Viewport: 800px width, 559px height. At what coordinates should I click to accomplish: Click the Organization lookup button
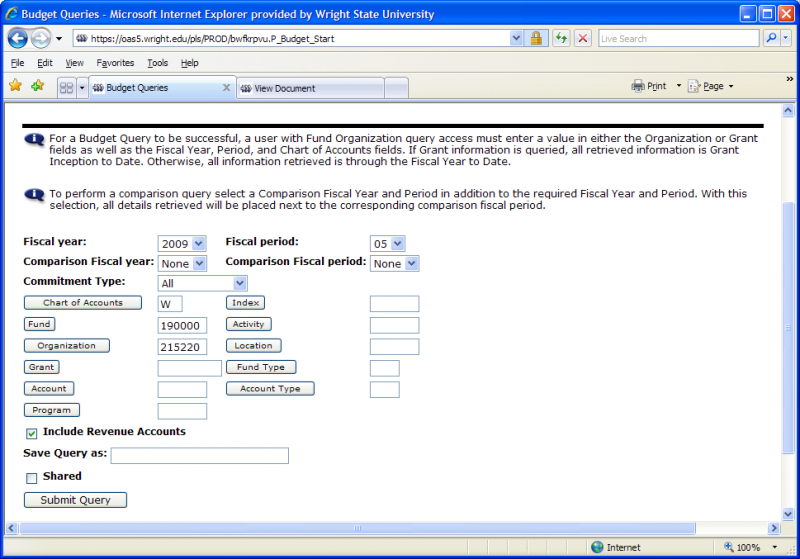[x=67, y=345]
